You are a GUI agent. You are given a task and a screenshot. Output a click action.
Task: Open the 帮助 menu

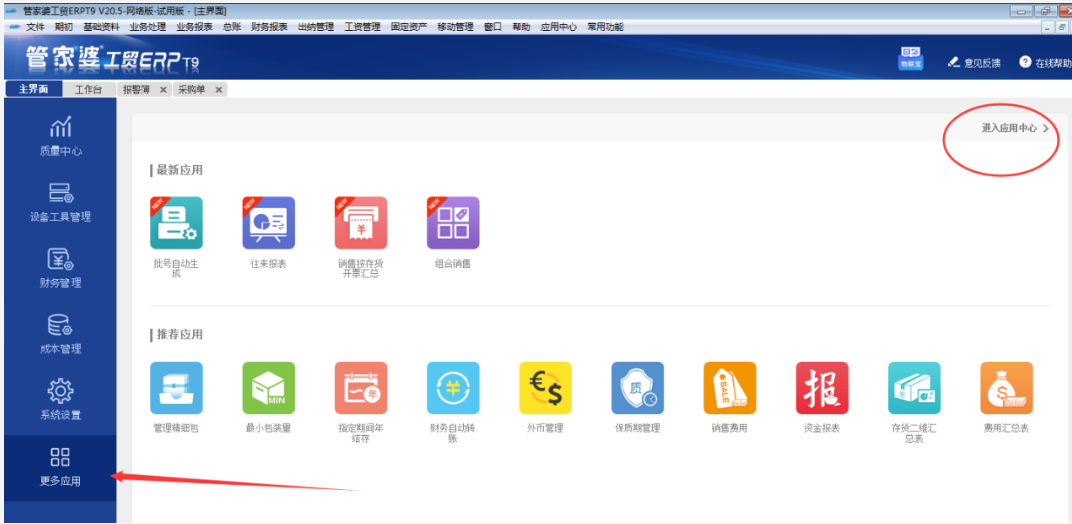click(x=521, y=27)
